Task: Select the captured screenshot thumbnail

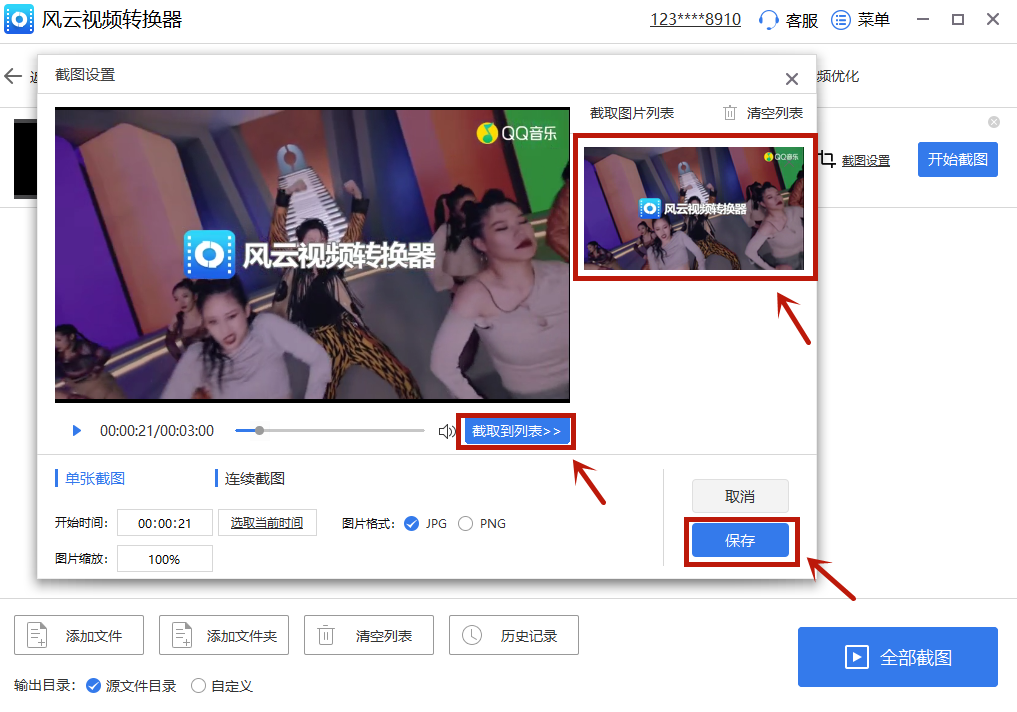Action: click(694, 208)
